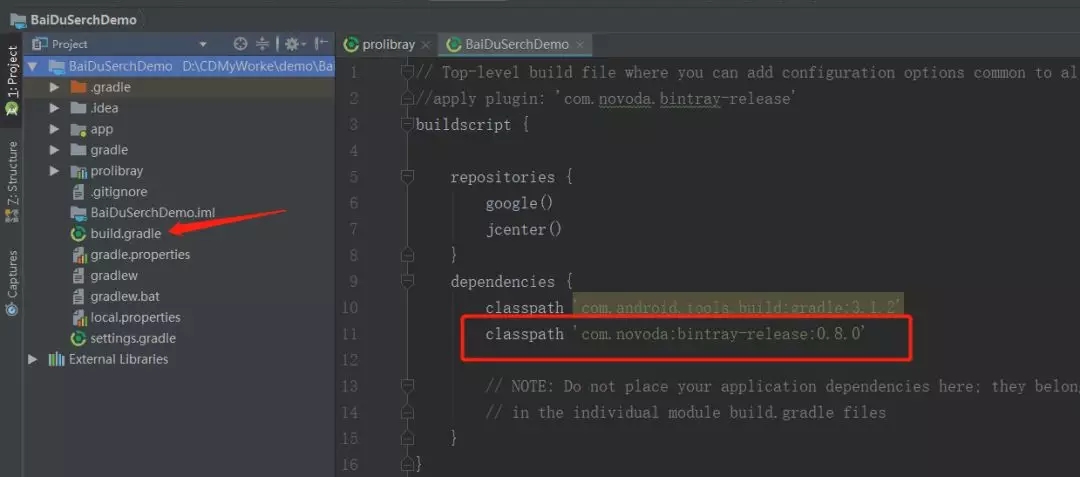The width and height of the screenshot is (1080, 477).
Task: Click the 'dependencies {' code text
Action: (x=511, y=282)
